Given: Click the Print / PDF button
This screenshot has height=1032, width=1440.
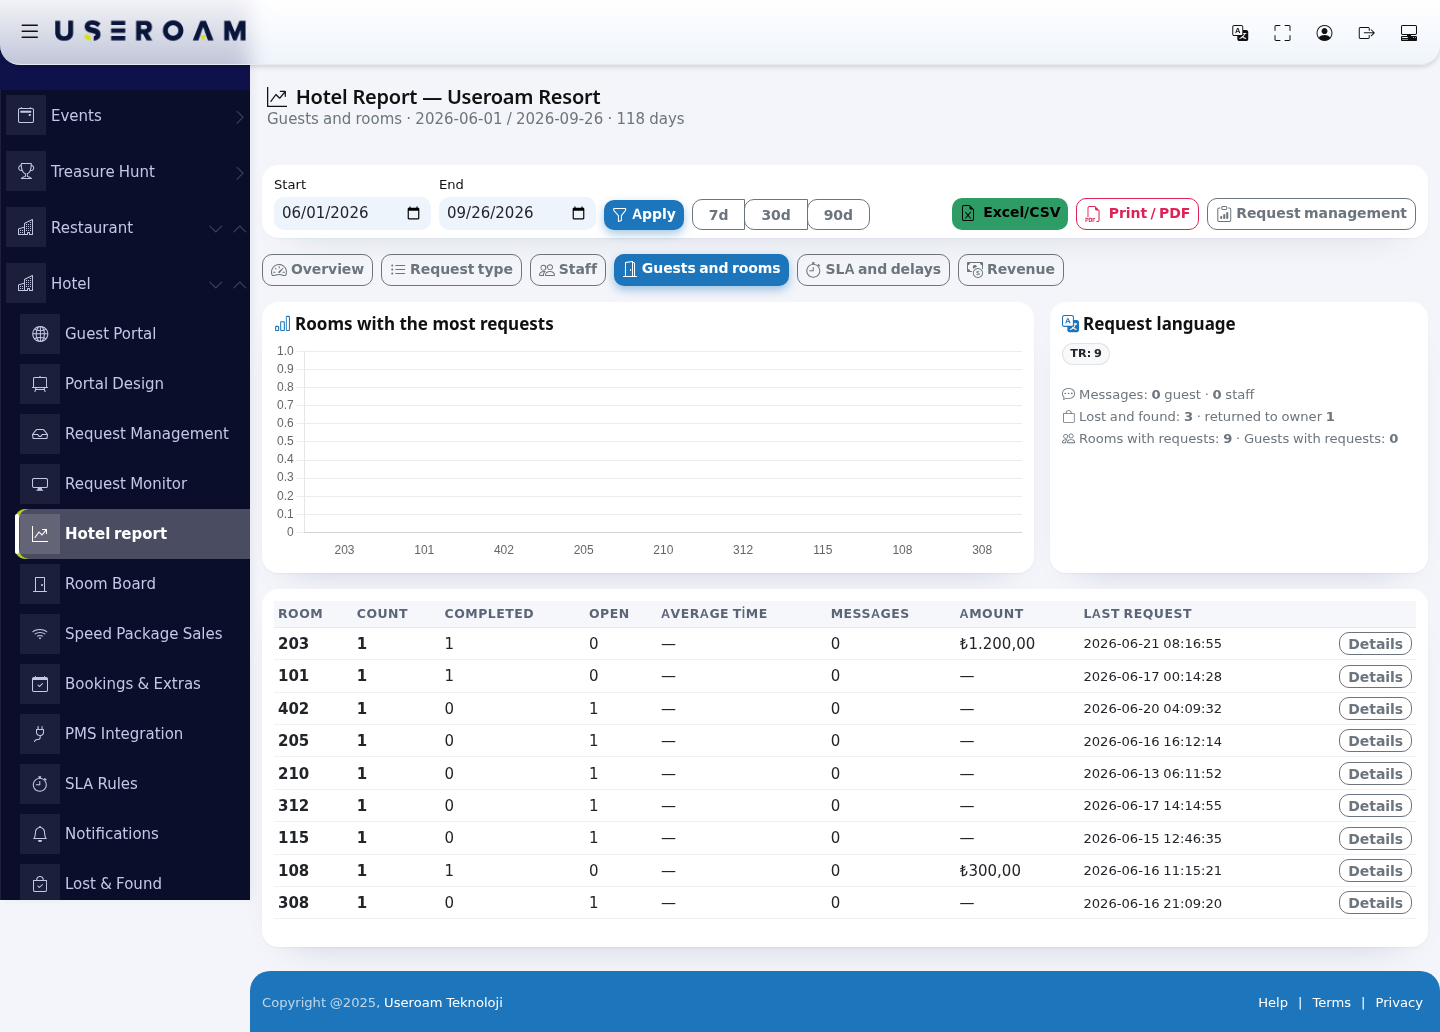Looking at the screenshot, I should [x=1137, y=214].
